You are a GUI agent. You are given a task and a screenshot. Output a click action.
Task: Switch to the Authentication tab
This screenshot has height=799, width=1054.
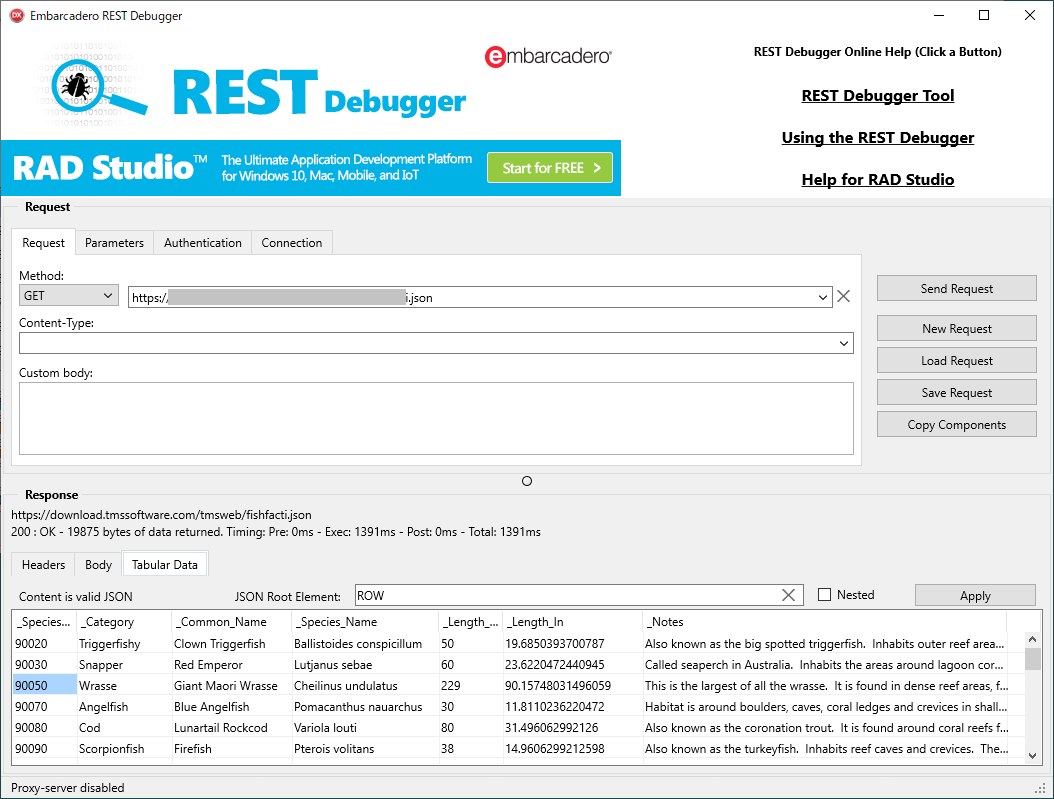pyautogui.click(x=202, y=243)
